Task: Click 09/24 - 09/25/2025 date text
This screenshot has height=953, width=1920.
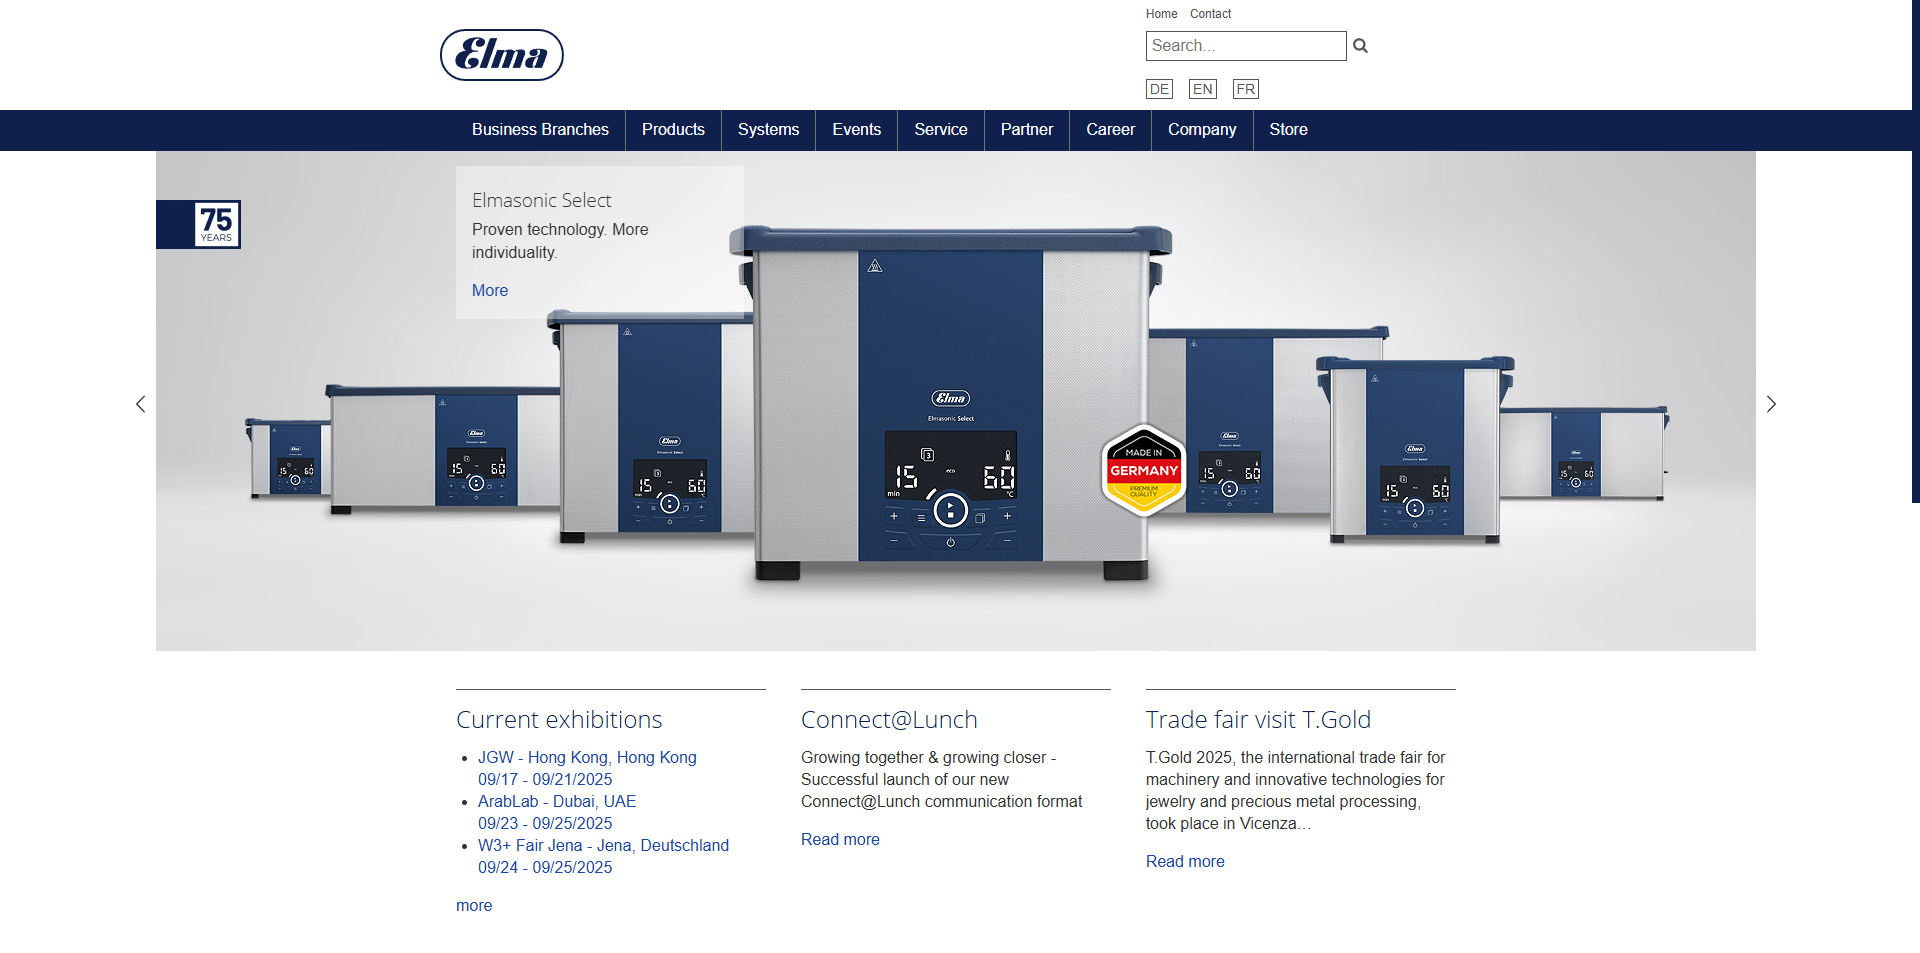Action: 545,867
